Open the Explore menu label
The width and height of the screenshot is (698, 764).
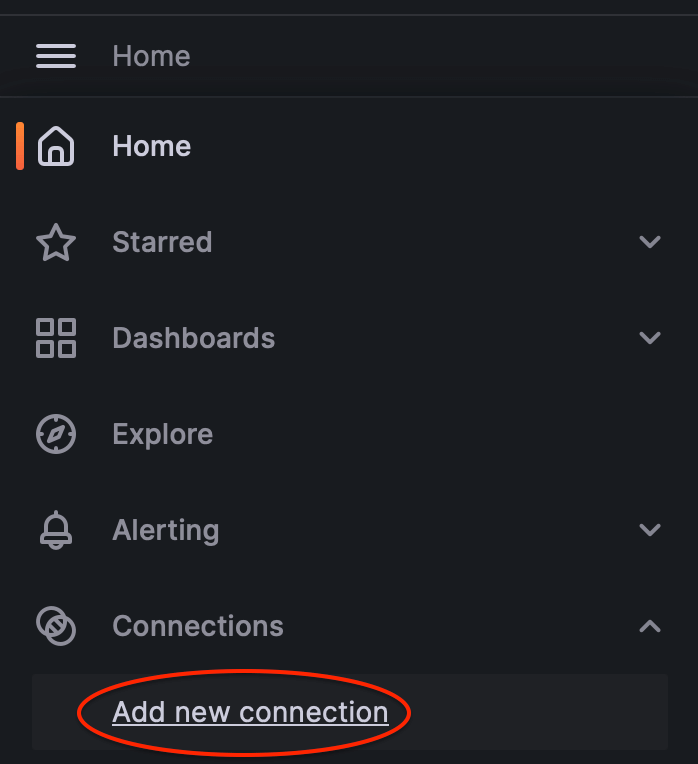click(162, 434)
